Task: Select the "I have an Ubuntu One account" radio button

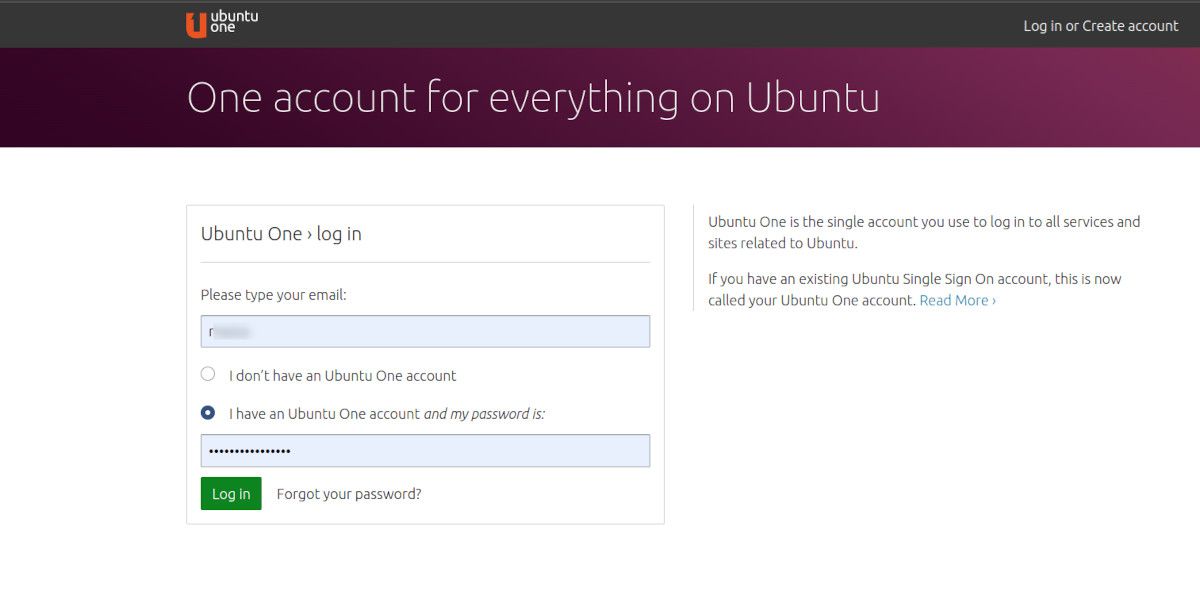Action: point(208,412)
